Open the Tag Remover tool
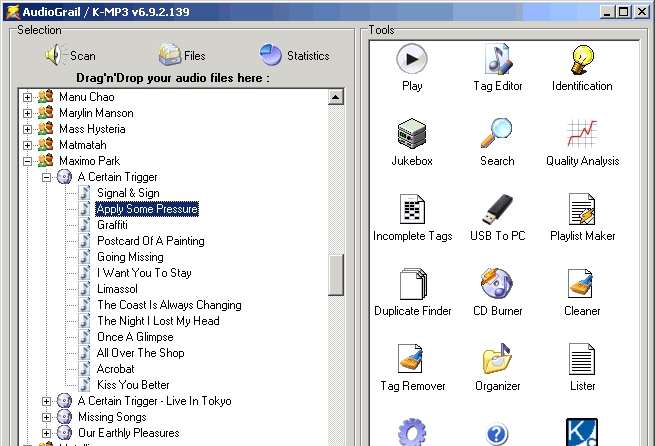The width and height of the screenshot is (655, 446). (x=412, y=367)
